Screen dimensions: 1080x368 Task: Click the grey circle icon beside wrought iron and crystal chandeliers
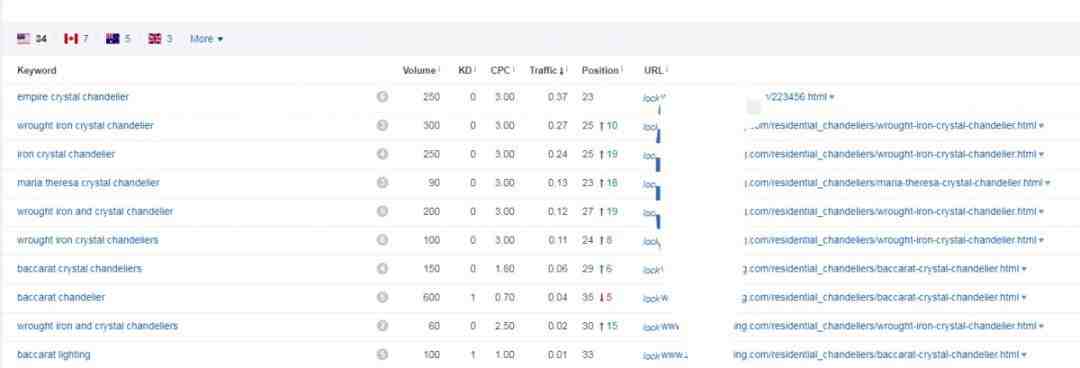pos(382,326)
